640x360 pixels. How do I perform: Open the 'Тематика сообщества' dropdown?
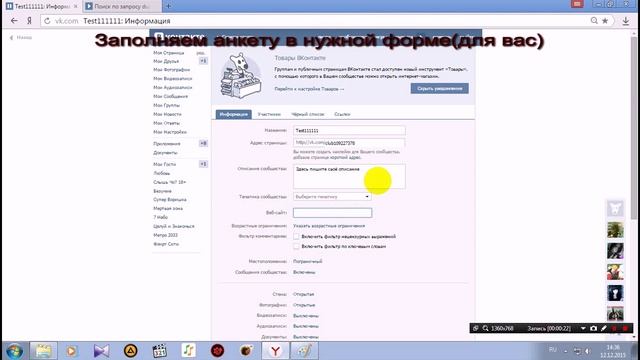pos(332,197)
